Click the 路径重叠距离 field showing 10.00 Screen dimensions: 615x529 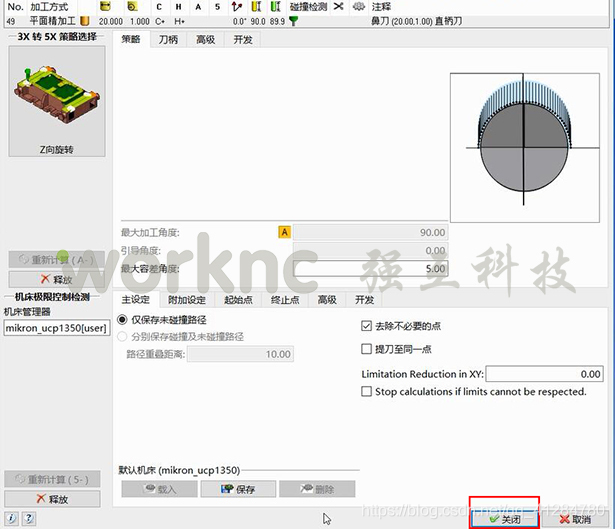click(x=240, y=354)
